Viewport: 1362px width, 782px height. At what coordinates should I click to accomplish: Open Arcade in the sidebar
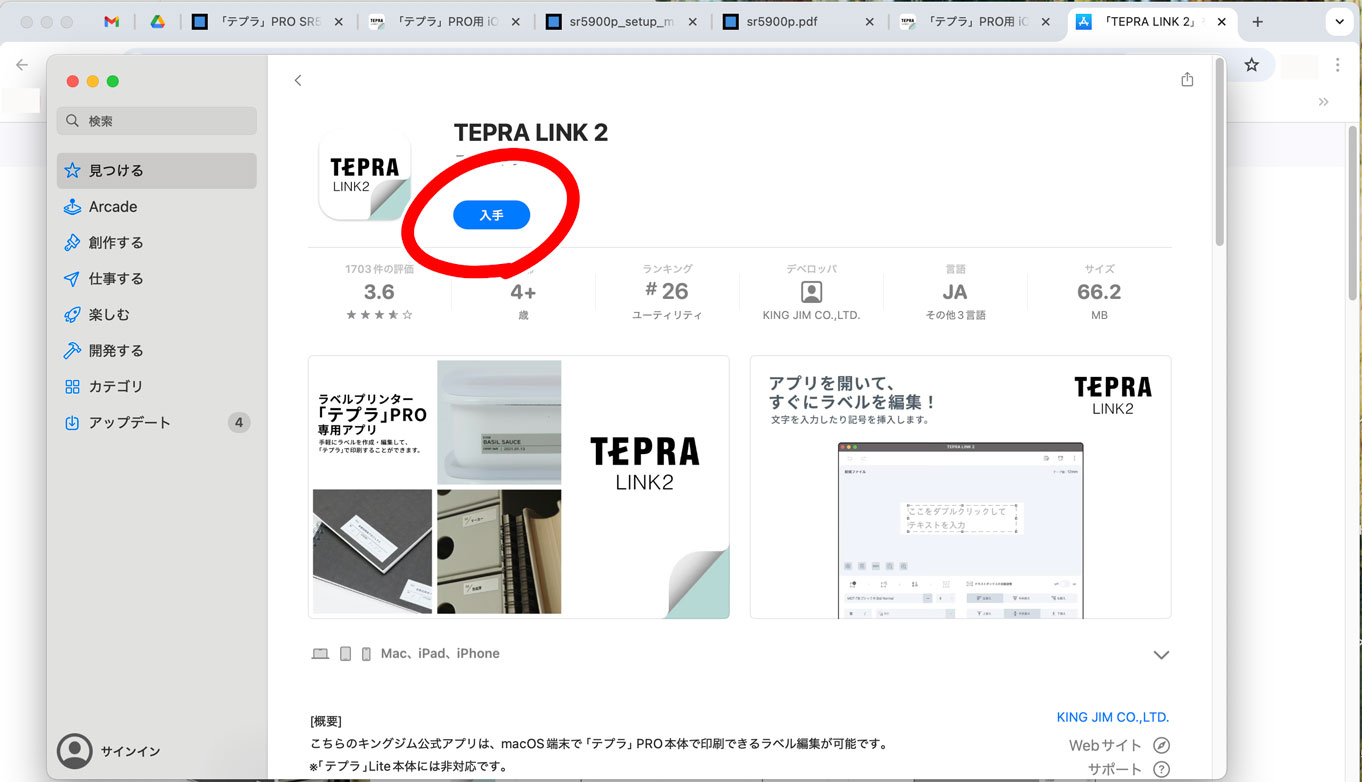157,207
